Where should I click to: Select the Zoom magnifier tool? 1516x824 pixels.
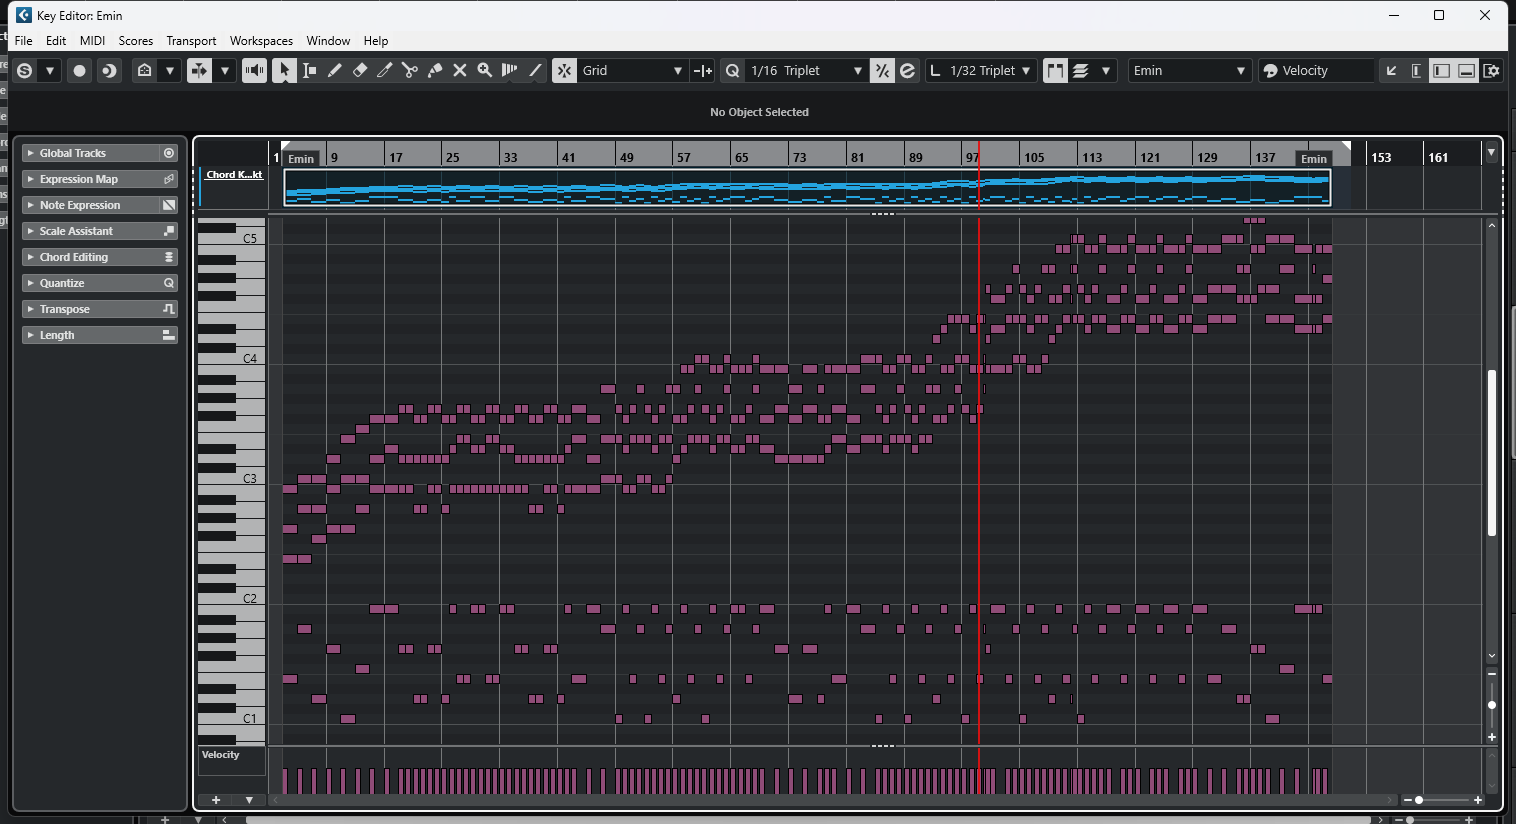pyautogui.click(x=484, y=70)
